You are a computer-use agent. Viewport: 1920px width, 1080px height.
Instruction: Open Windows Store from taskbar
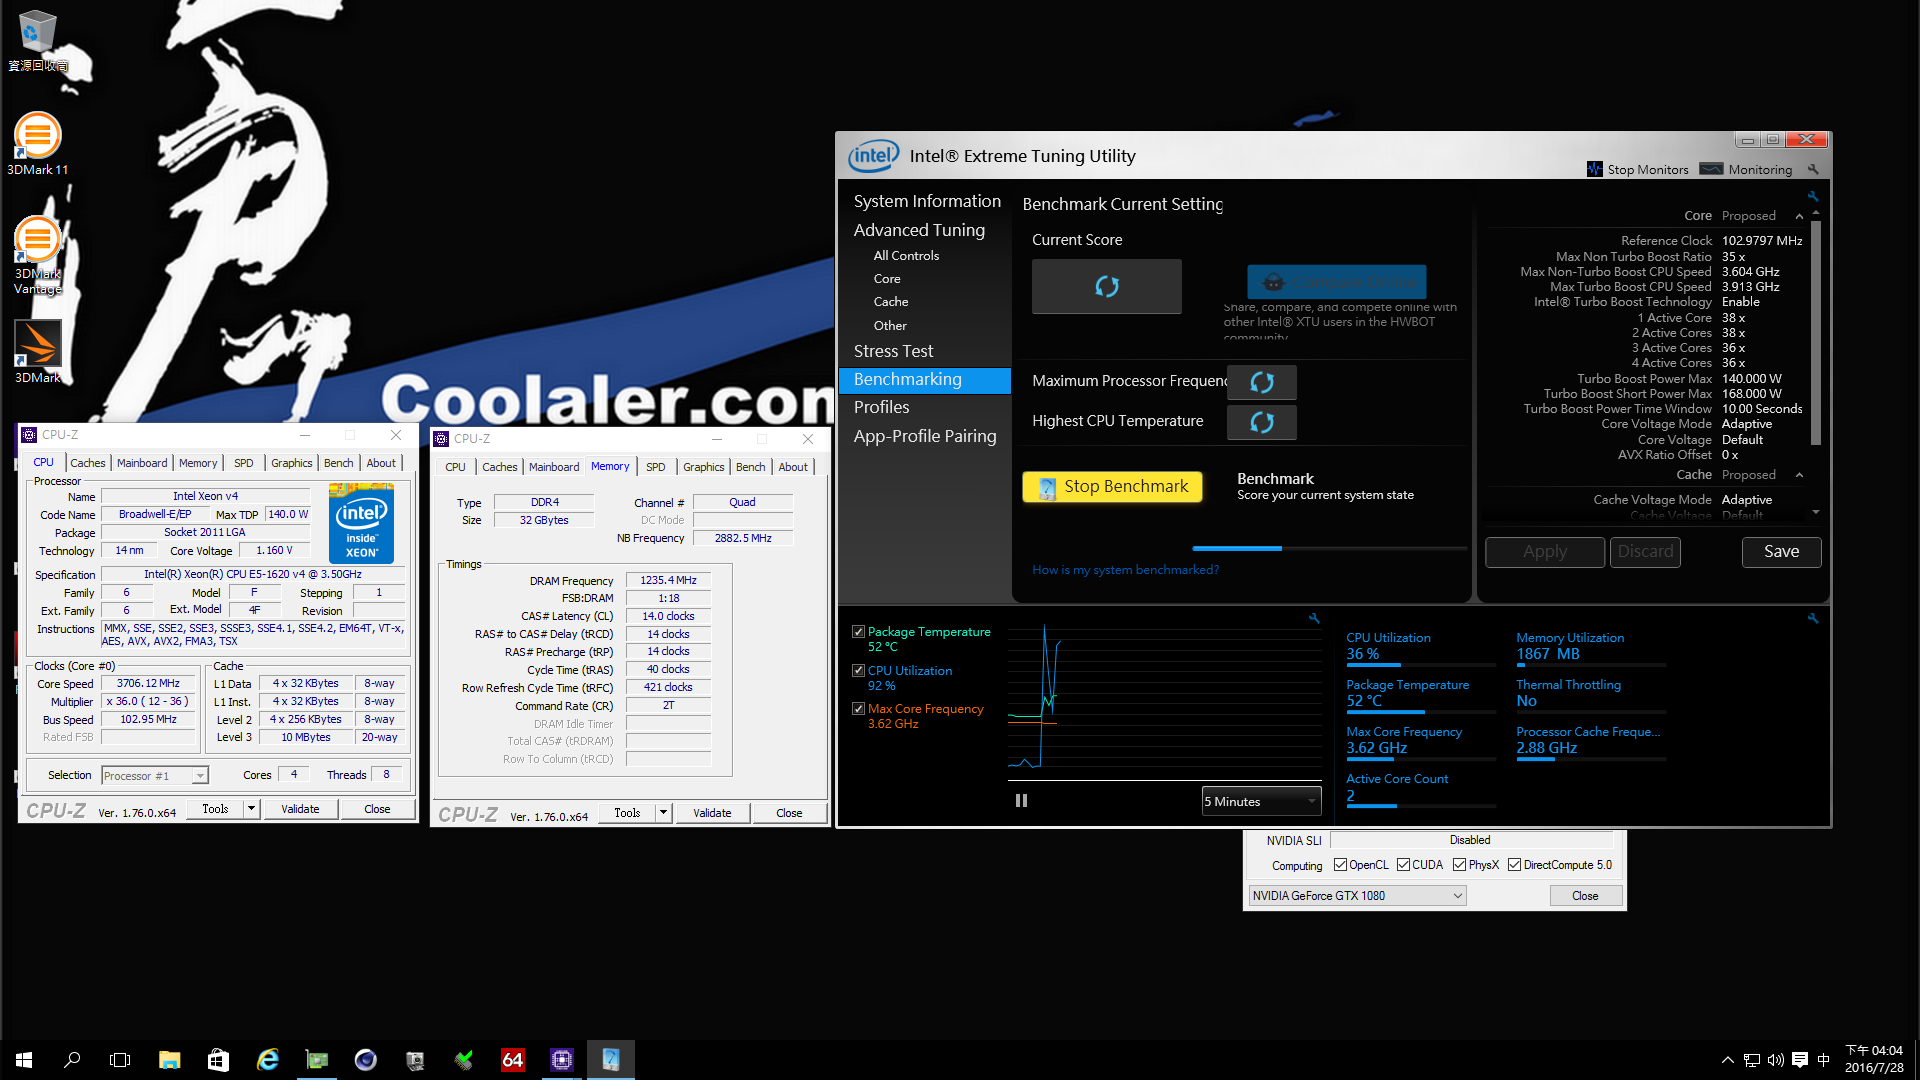(218, 1060)
